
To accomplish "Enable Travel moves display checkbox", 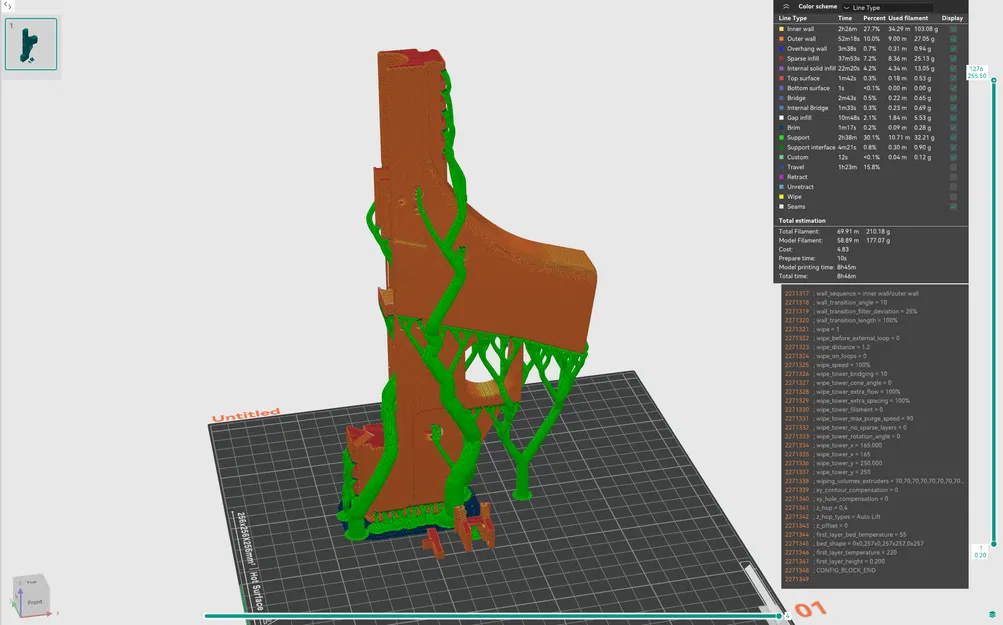I will 953,167.
